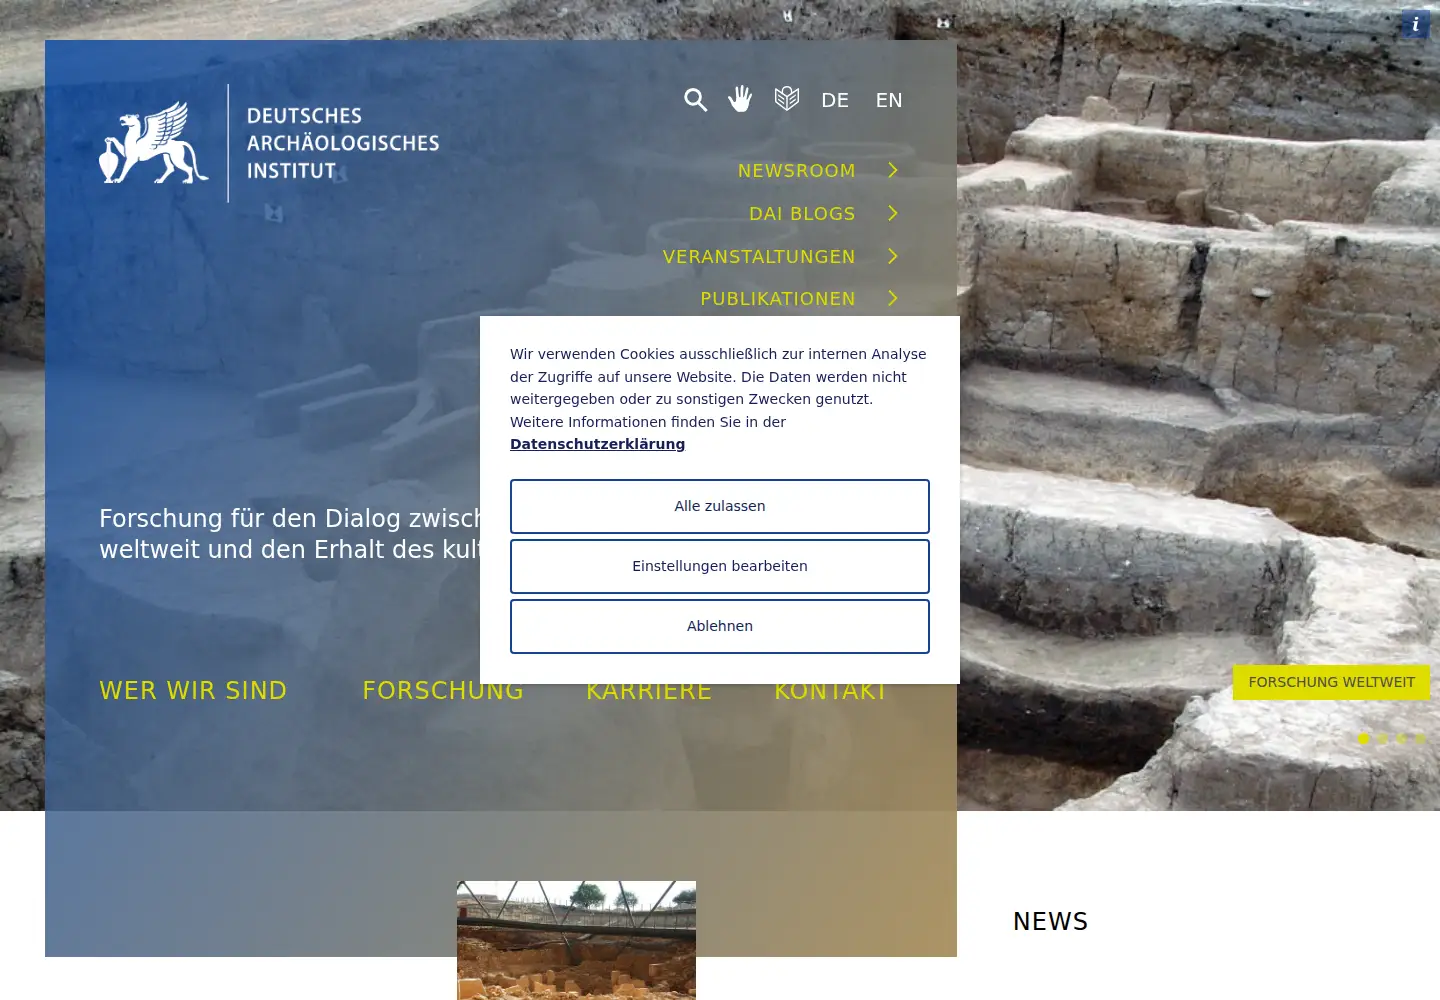Accept all cookies with Alle zulassen
Viewport: 1440px width, 1000px height.
point(720,506)
